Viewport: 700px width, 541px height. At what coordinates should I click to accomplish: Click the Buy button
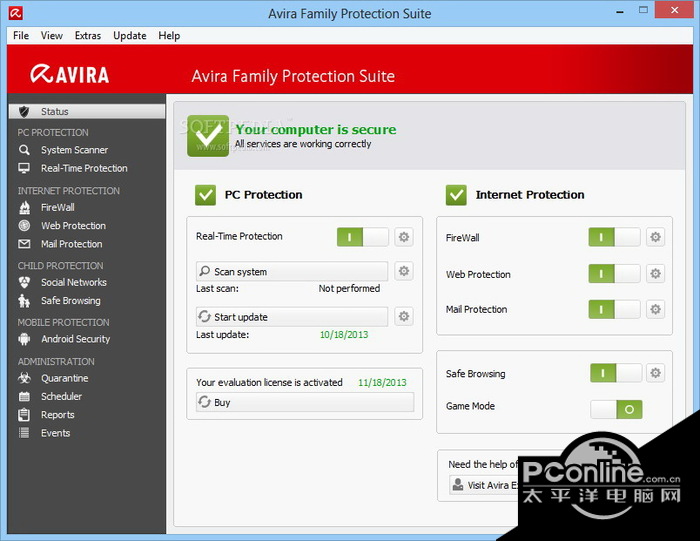tap(305, 402)
